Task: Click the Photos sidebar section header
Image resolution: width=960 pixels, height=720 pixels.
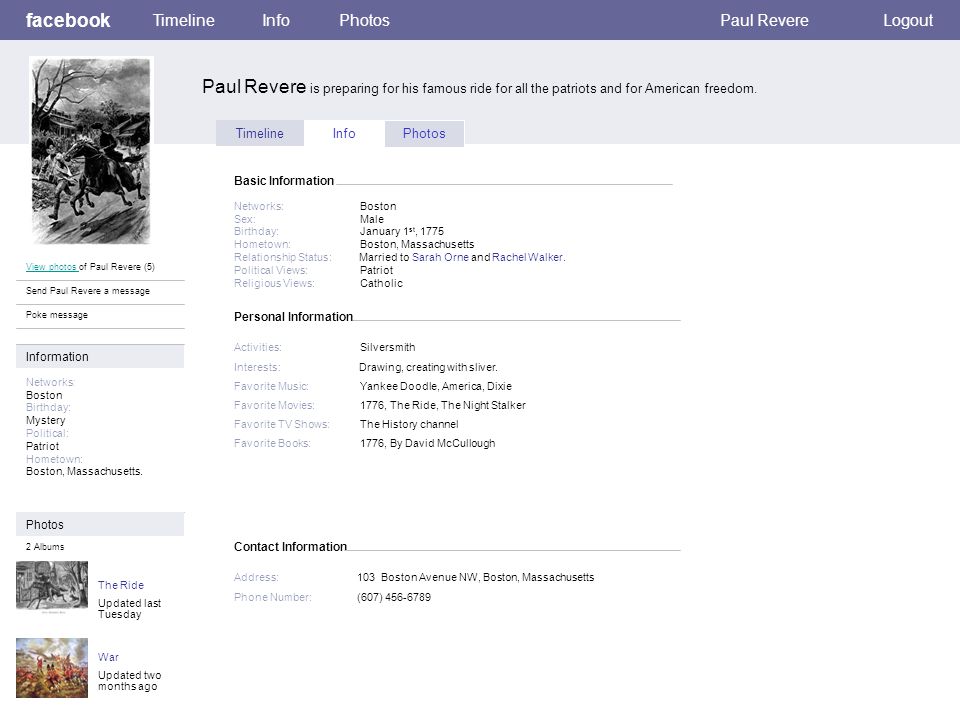Action: (100, 525)
